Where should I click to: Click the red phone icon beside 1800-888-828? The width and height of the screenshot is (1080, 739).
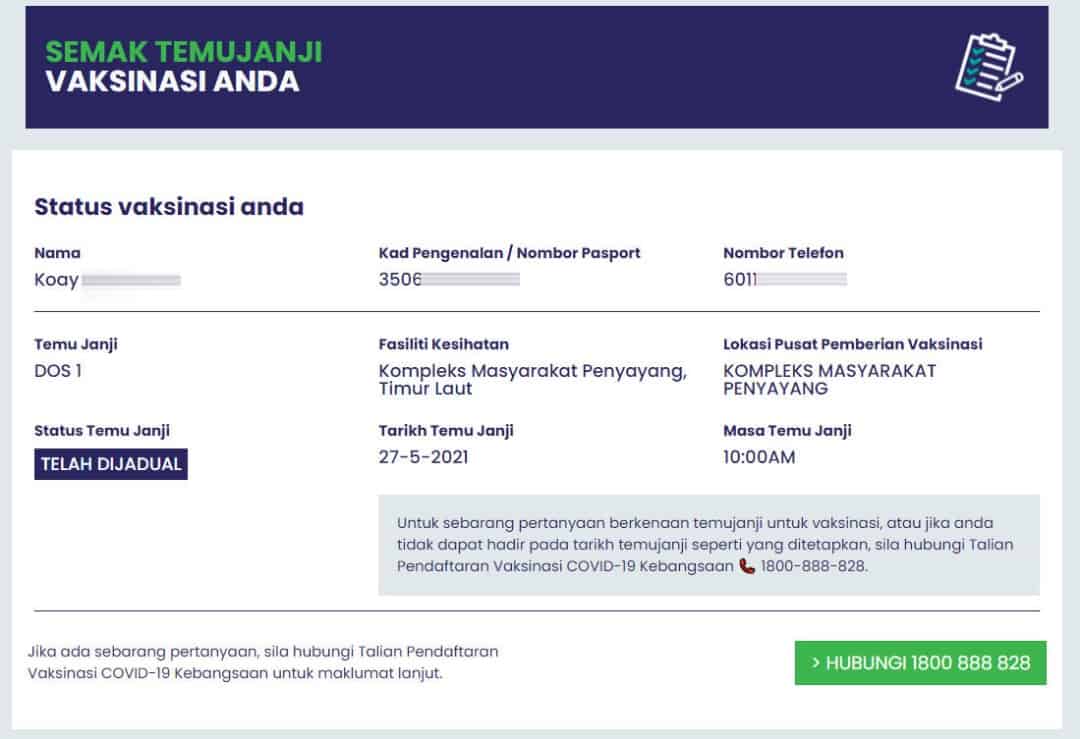(x=747, y=566)
